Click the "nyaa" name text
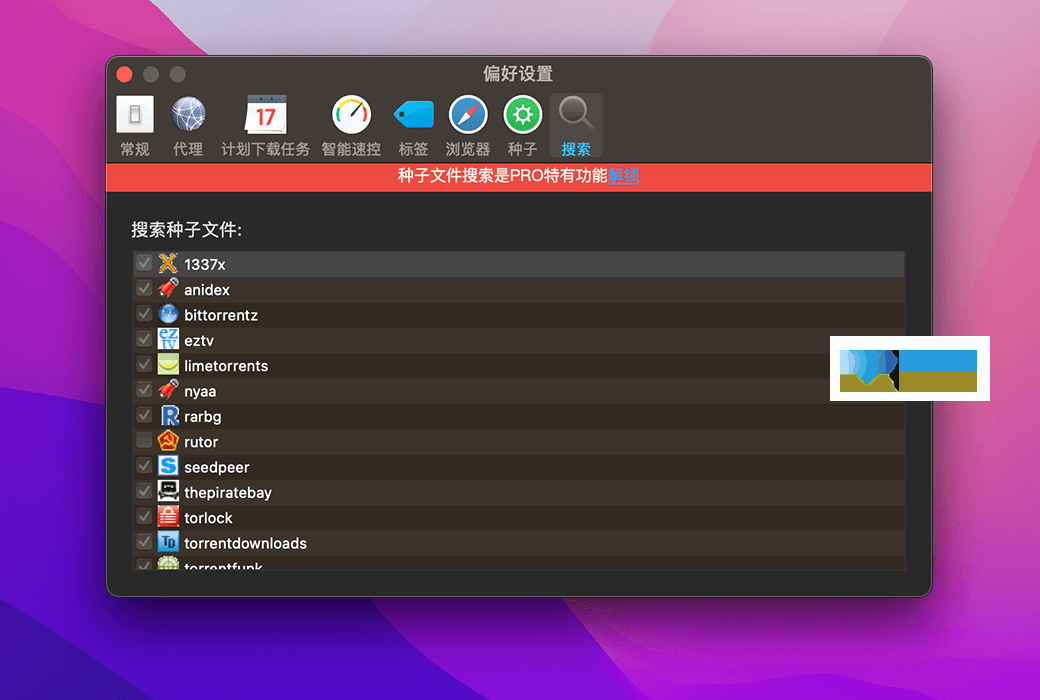 pyautogui.click(x=200, y=391)
